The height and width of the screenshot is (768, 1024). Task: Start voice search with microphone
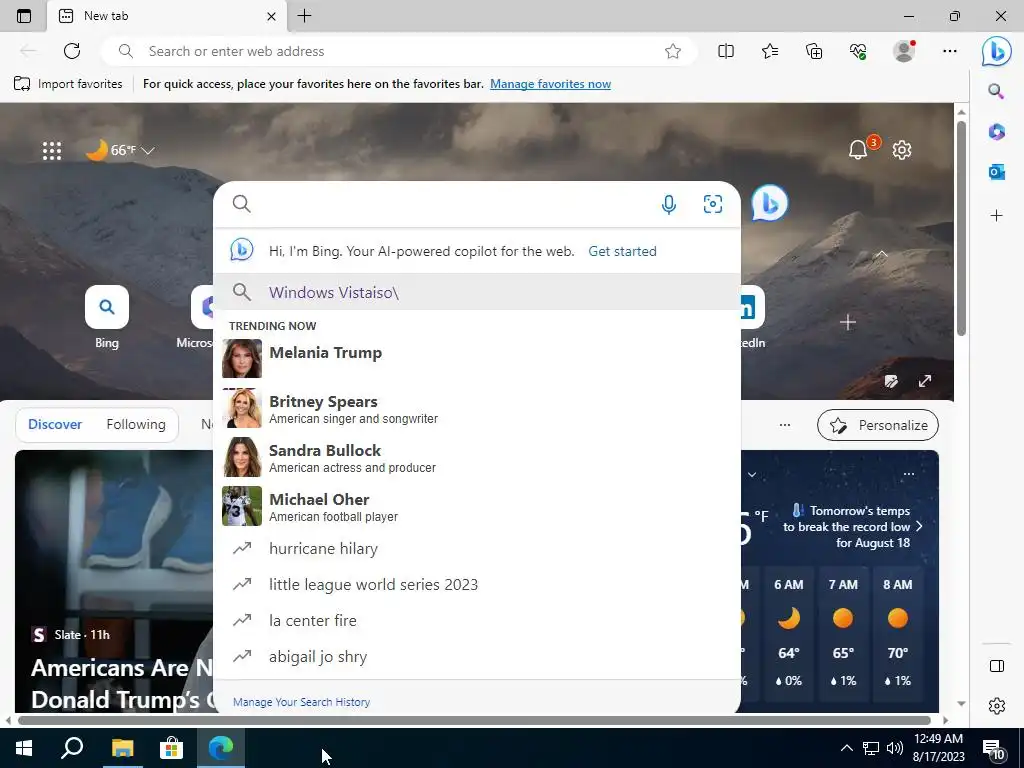668,204
